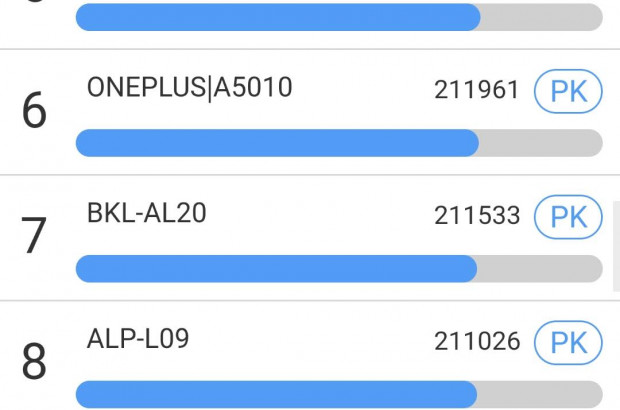This screenshot has width=620, height=410.
Task: Select the BKL-AL20 device name
Action: [x=146, y=212]
